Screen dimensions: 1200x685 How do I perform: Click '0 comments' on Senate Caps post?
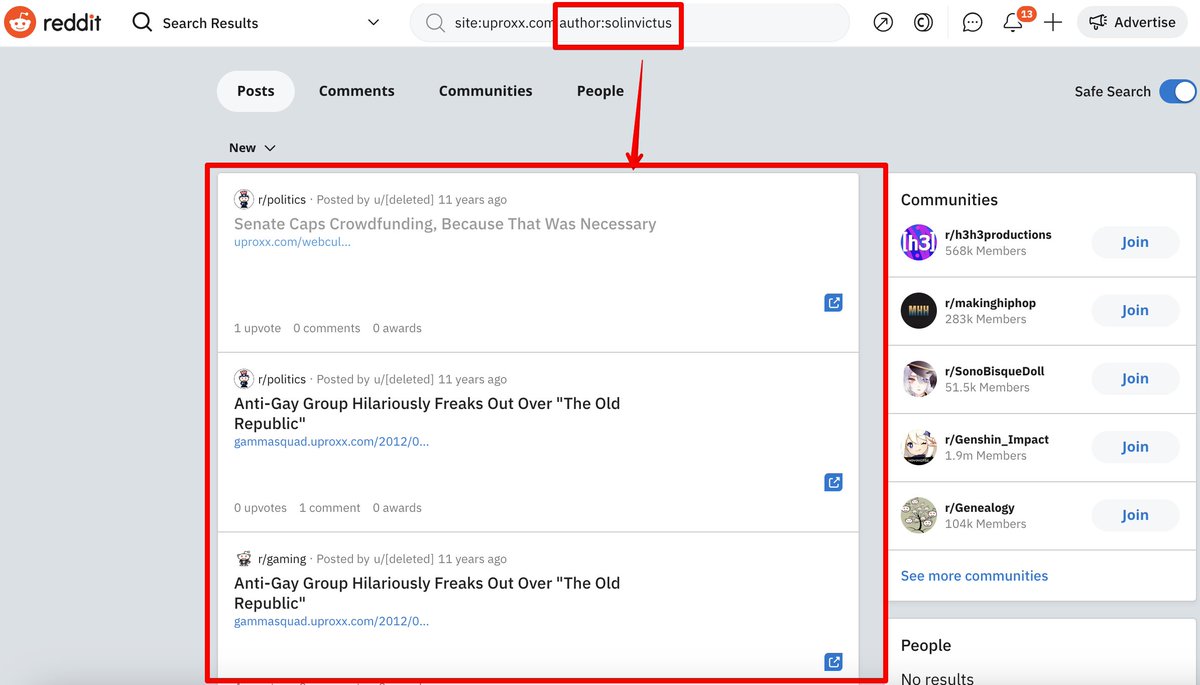point(326,328)
